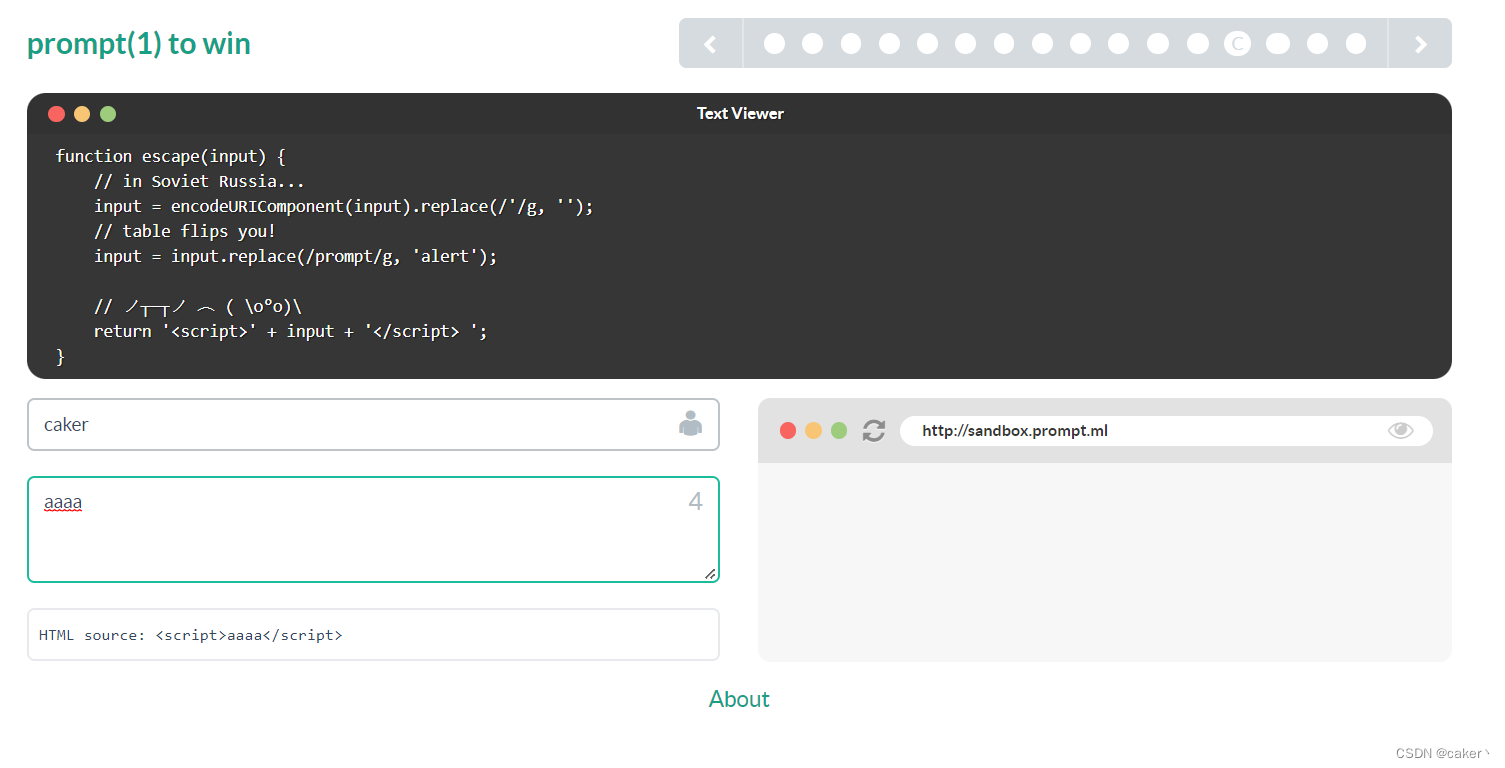
Task: Select the level dot immediately before C
Action: click(1198, 43)
